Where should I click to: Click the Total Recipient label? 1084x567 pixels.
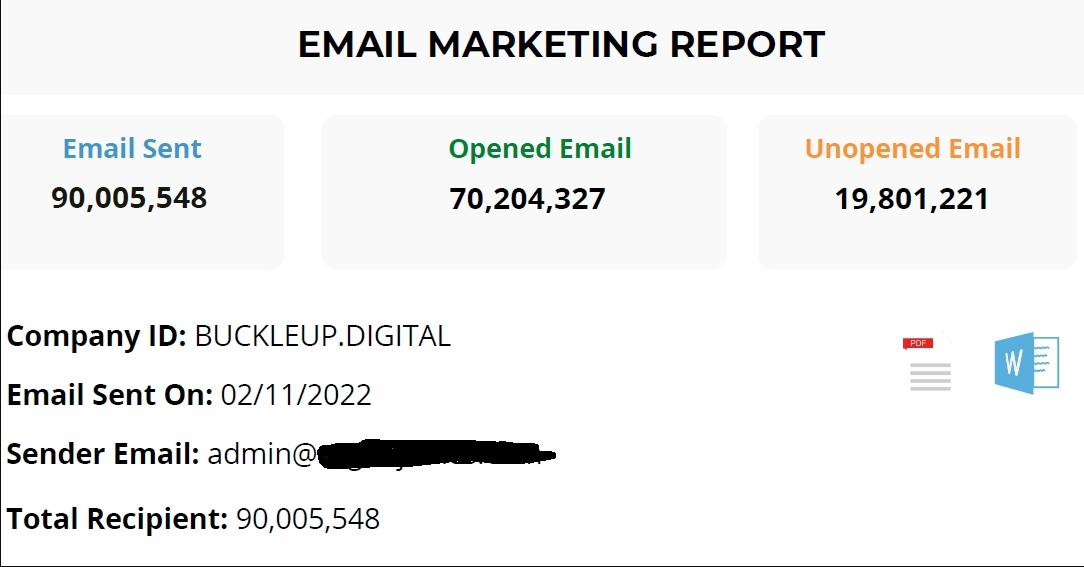coord(118,519)
